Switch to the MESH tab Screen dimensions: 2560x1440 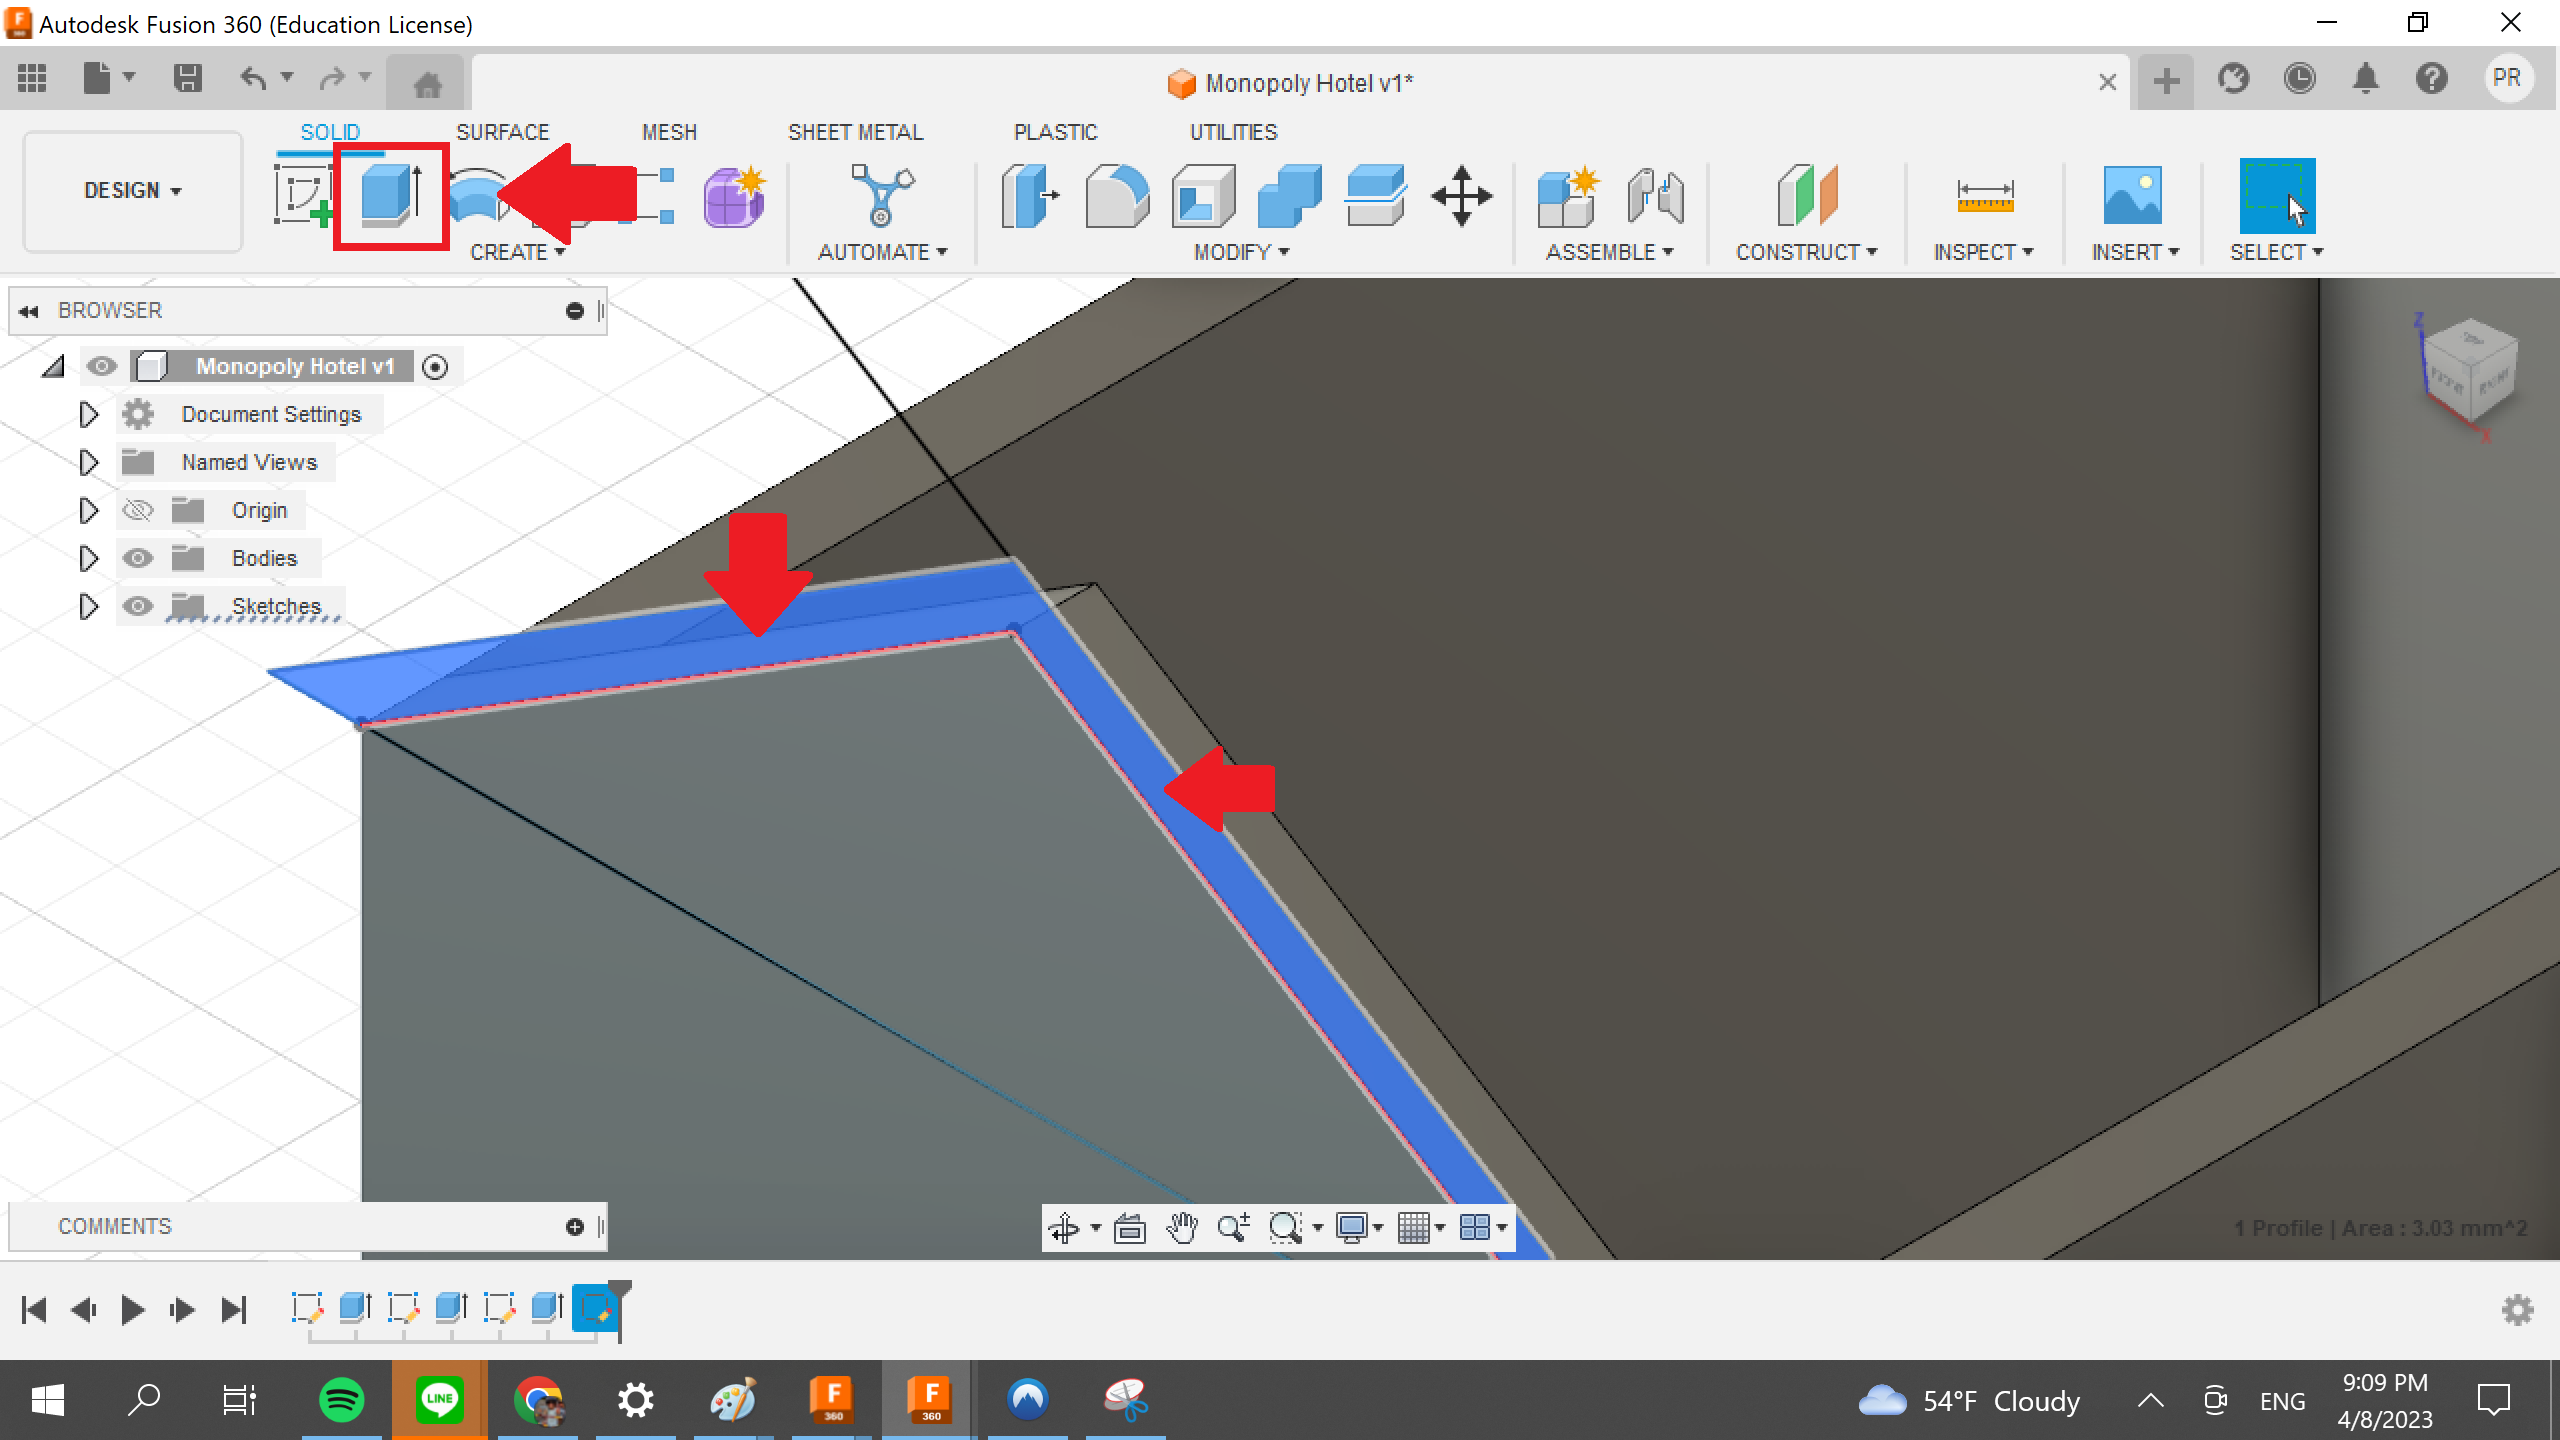click(x=668, y=132)
